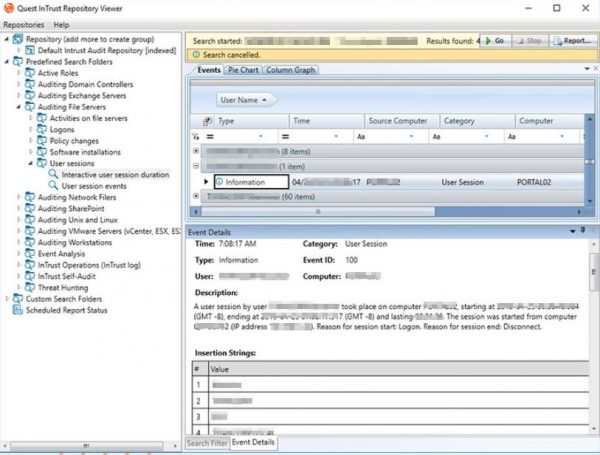Select the Search Filter bottom tab
The image size is (600, 455).
[206, 442]
